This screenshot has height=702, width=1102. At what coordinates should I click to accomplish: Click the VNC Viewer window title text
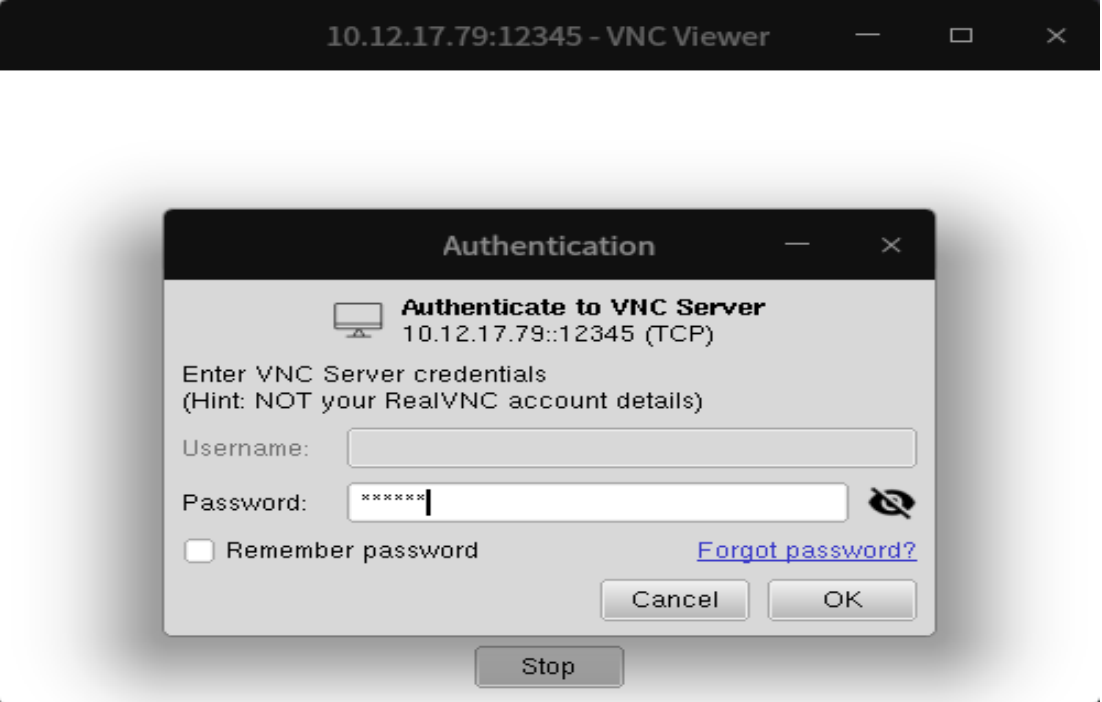[548, 37]
